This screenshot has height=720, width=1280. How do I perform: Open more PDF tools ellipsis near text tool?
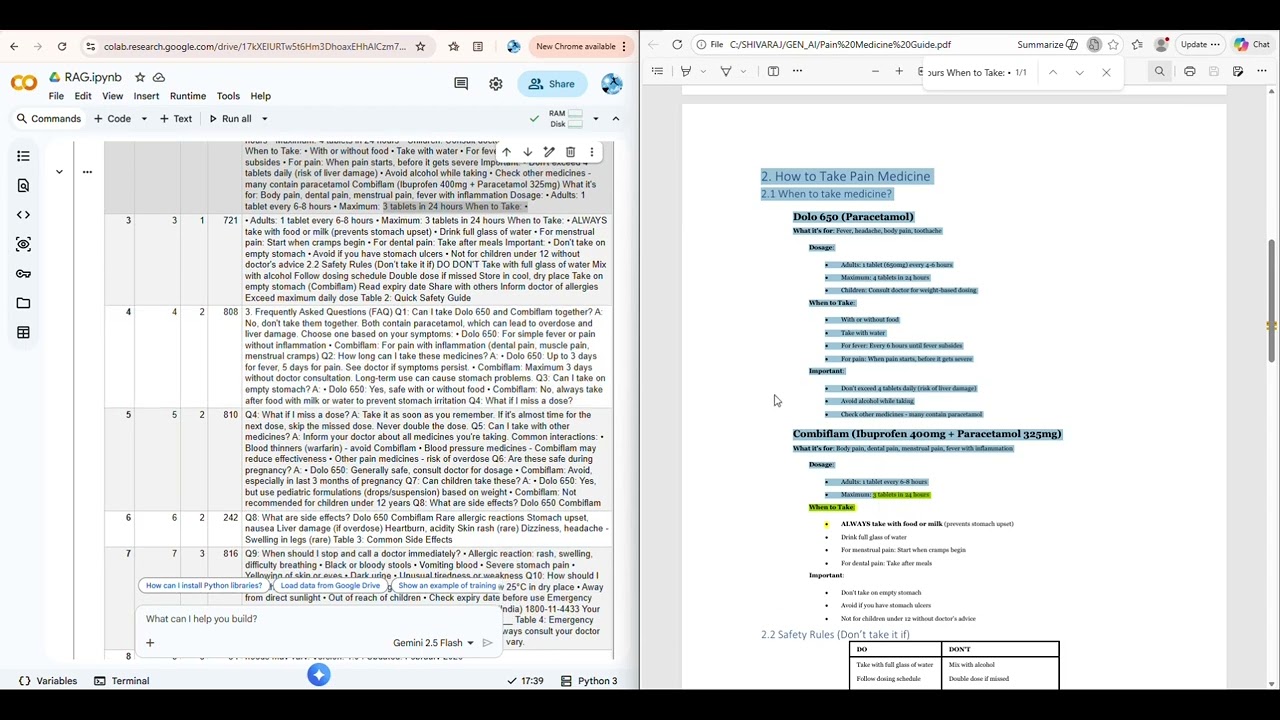click(797, 71)
